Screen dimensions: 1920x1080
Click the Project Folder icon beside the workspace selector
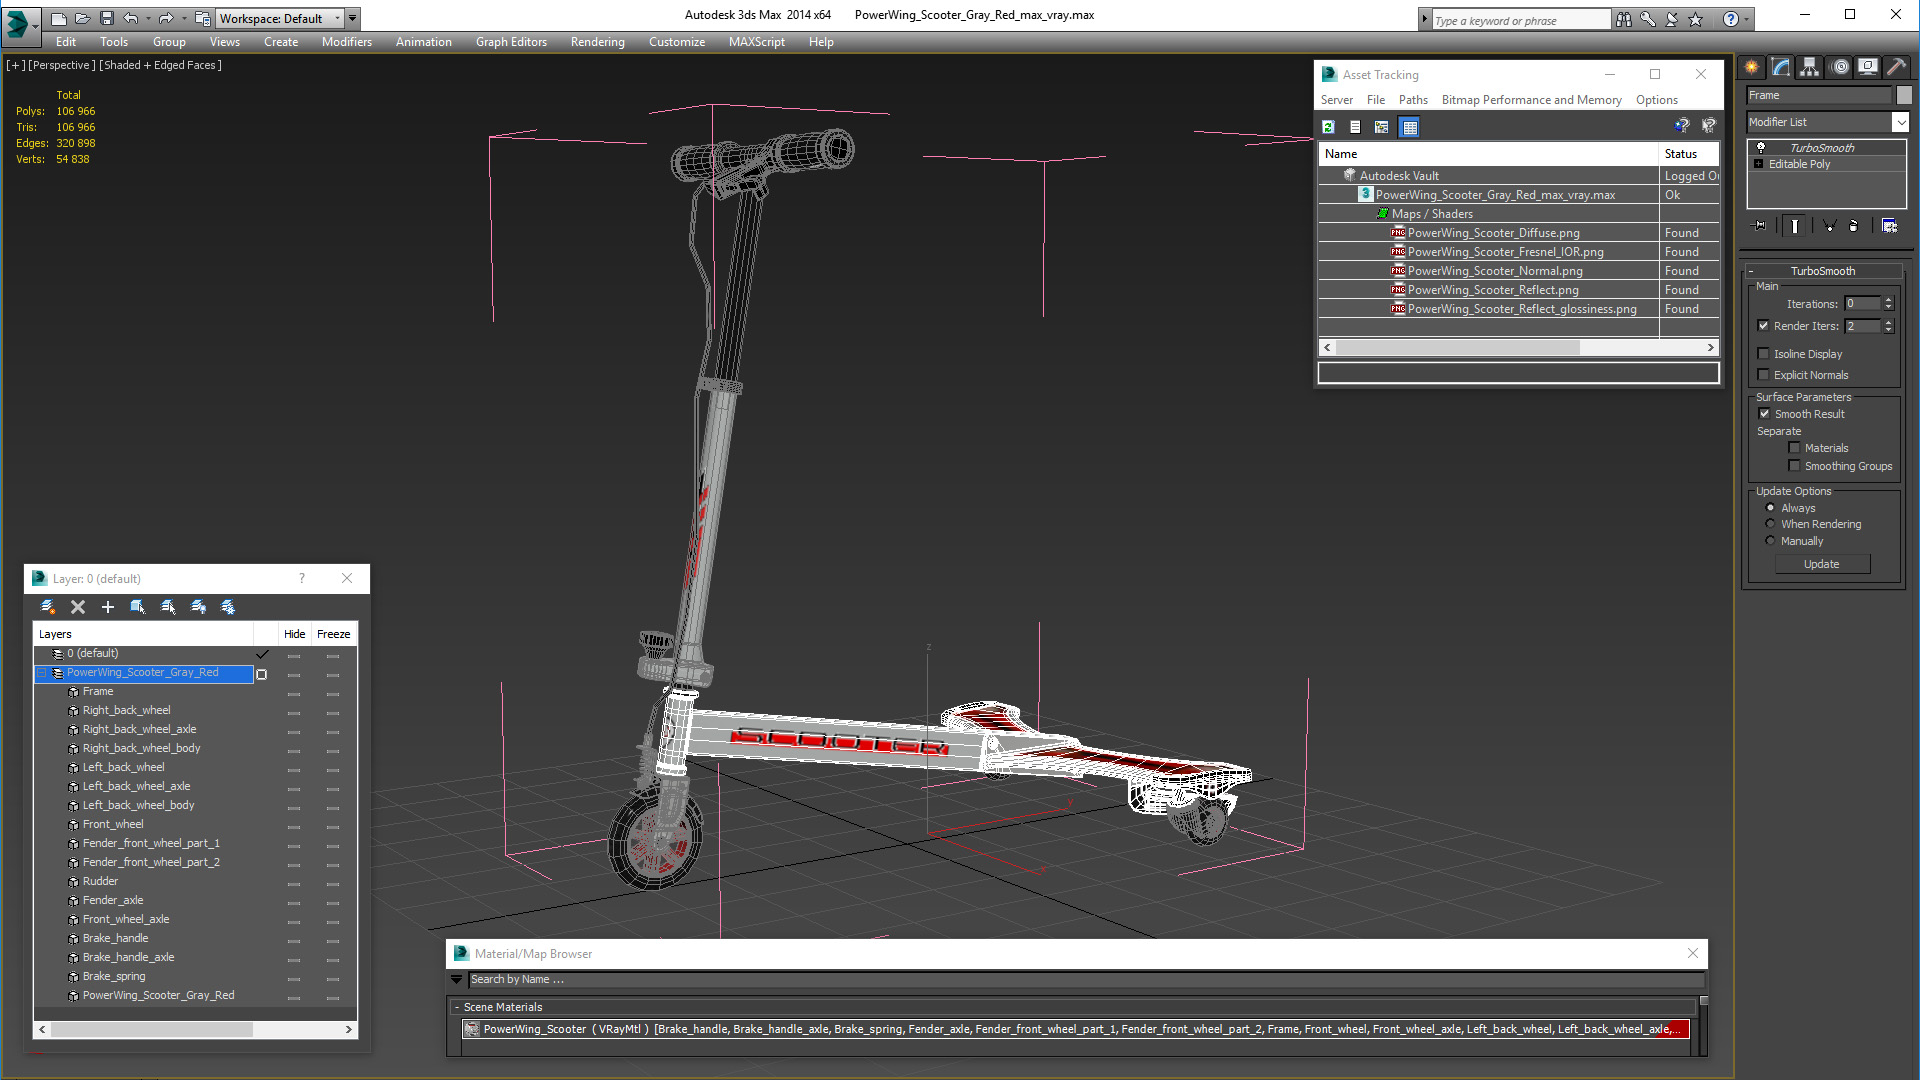click(203, 18)
